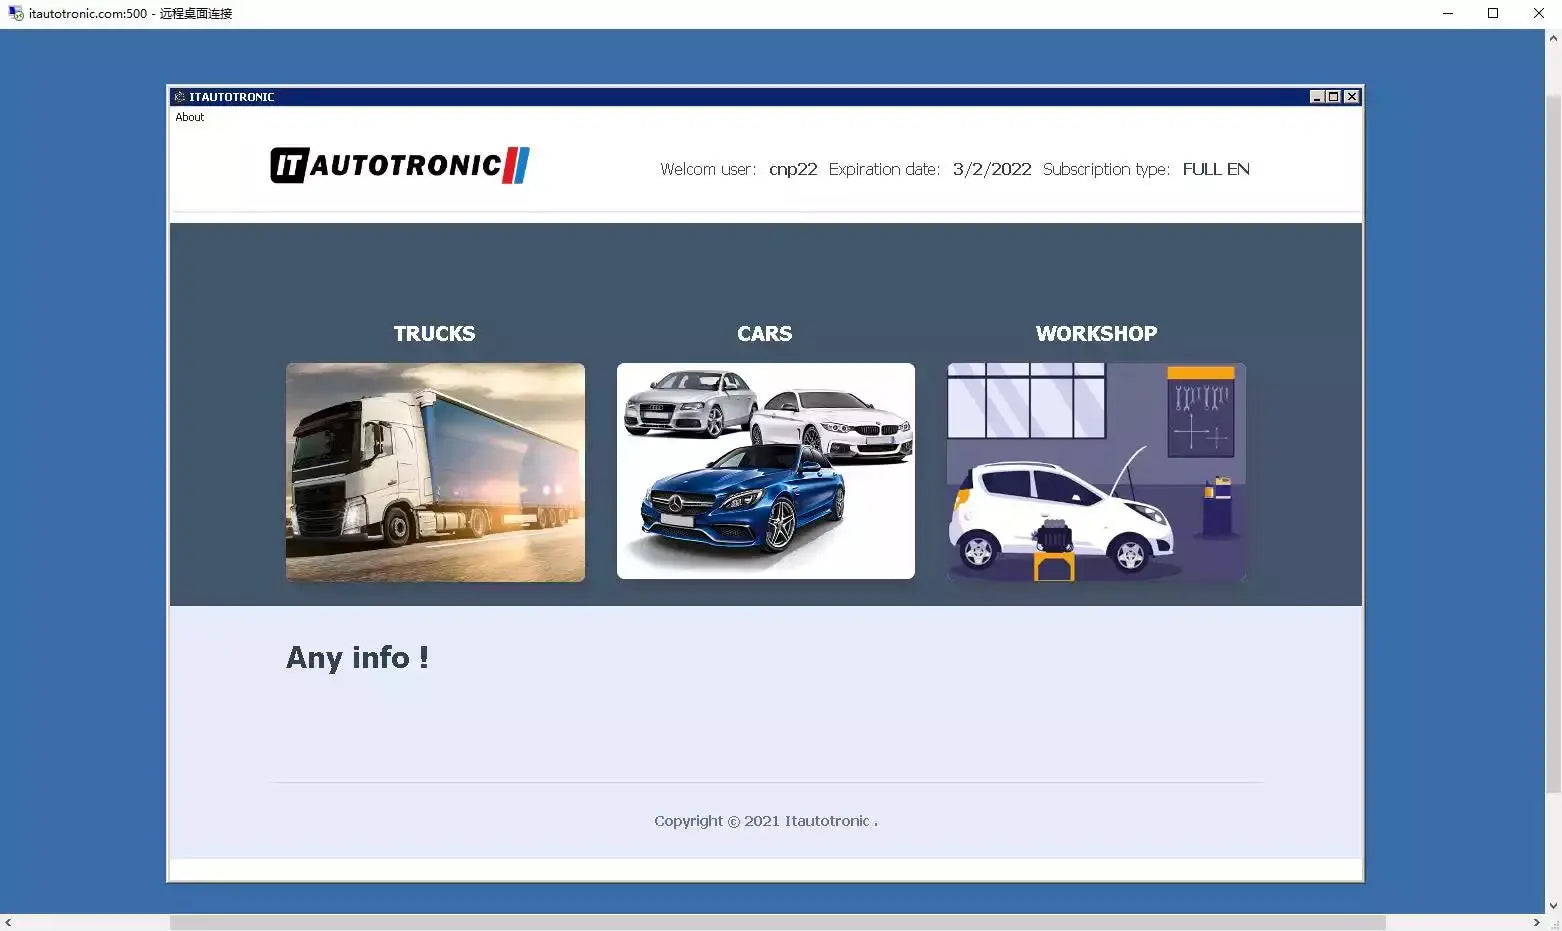Minimize the inner ITAUTOTRONIC window
1562x931 pixels.
[1317, 97]
